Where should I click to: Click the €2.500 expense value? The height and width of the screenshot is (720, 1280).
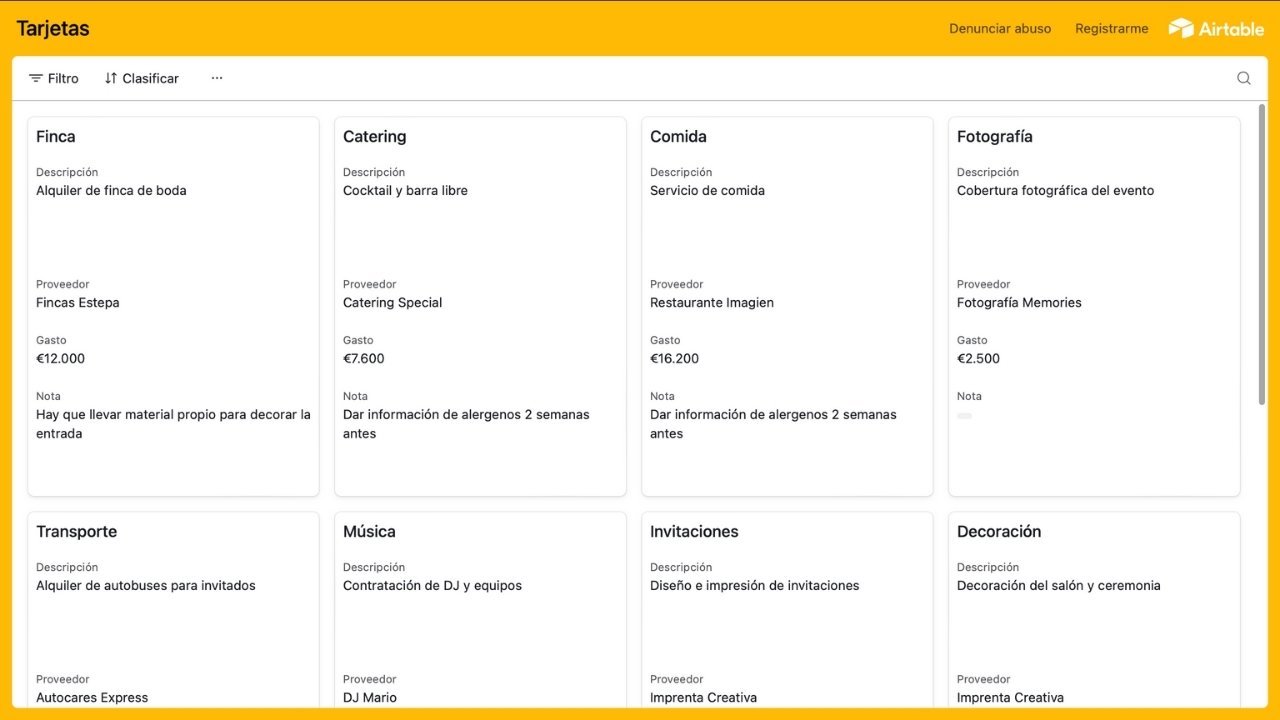(x=978, y=359)
